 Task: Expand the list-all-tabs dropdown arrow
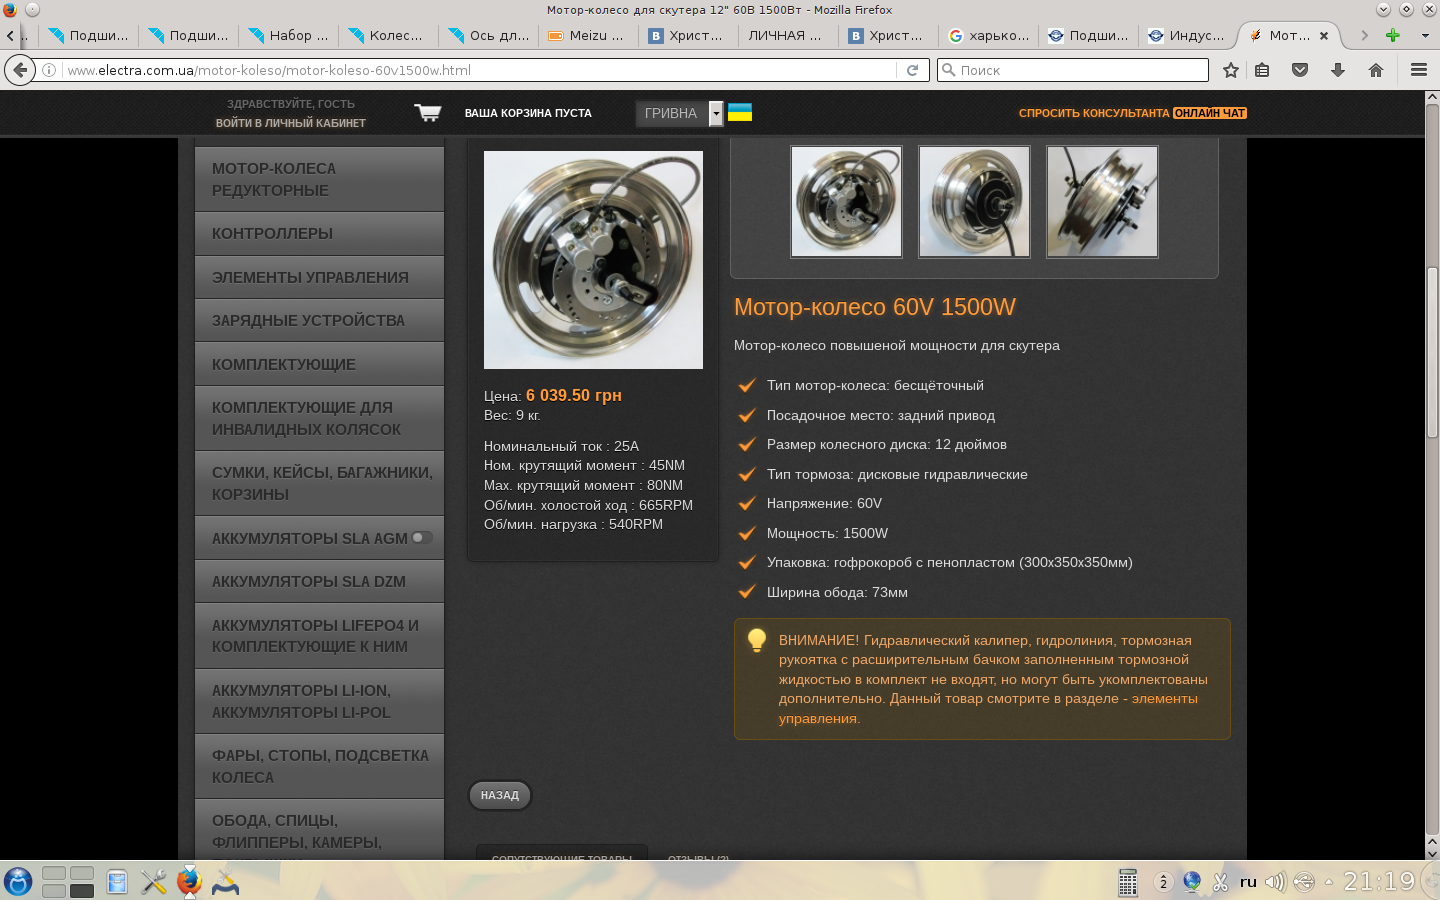point(1425,35)
